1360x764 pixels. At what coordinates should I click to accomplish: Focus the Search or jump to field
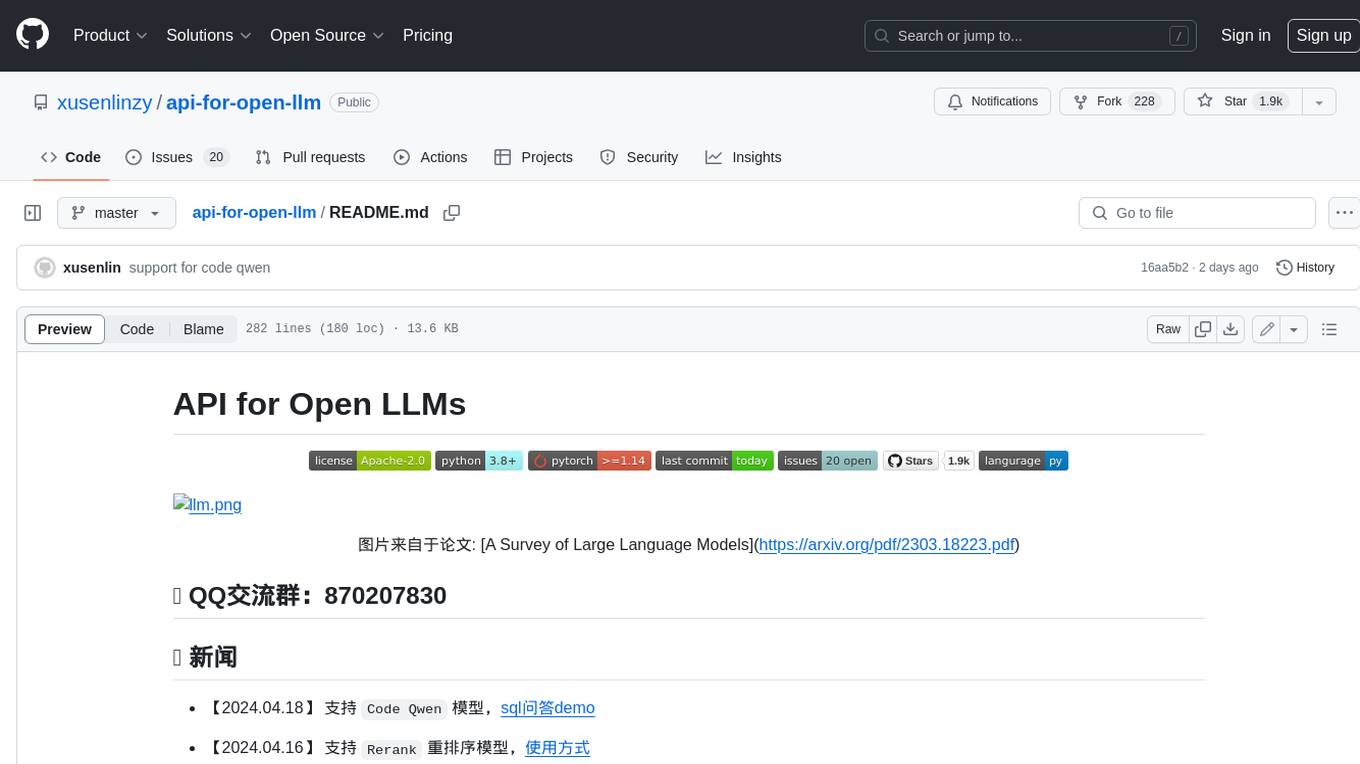pyautogui.click(x=1031, y=36)
